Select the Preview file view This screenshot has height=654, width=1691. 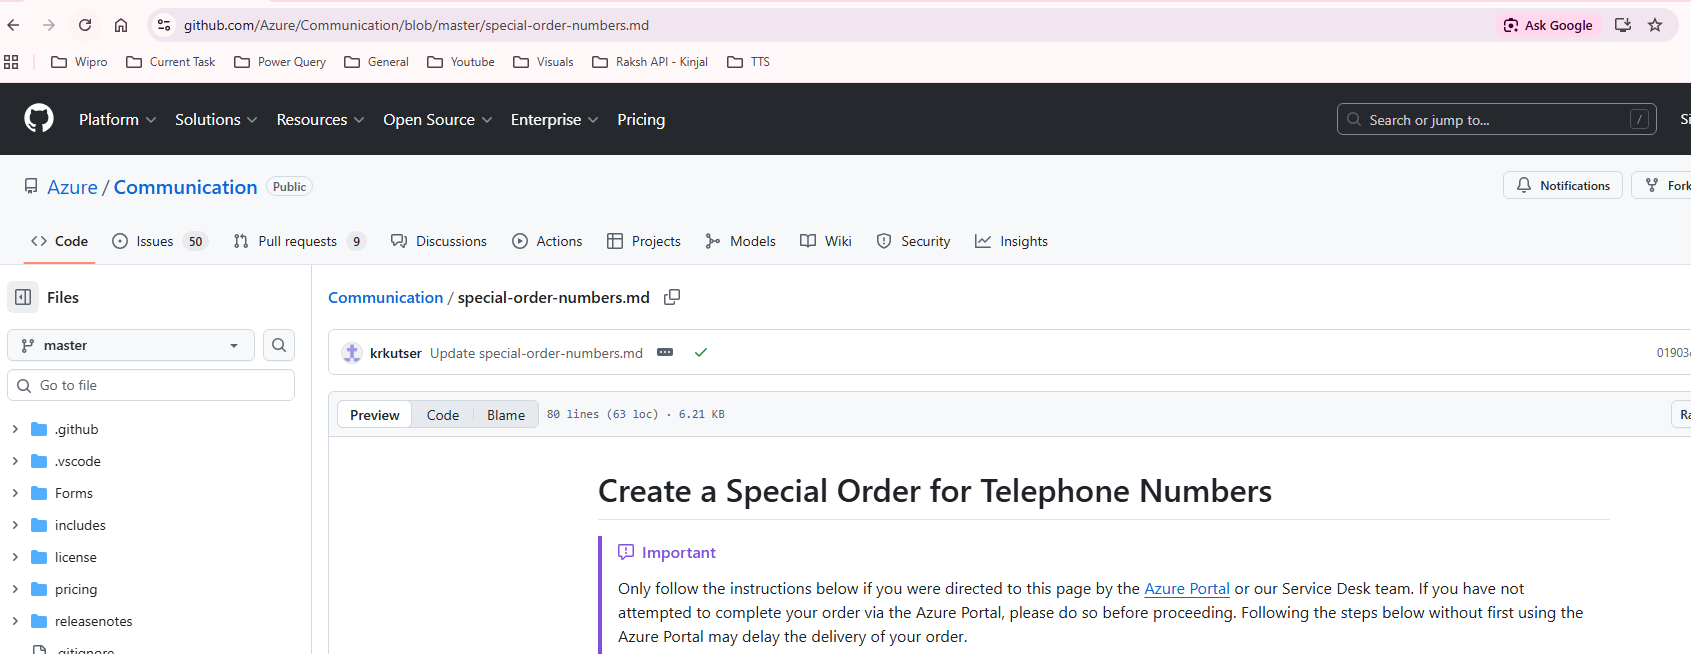[375, 415]
